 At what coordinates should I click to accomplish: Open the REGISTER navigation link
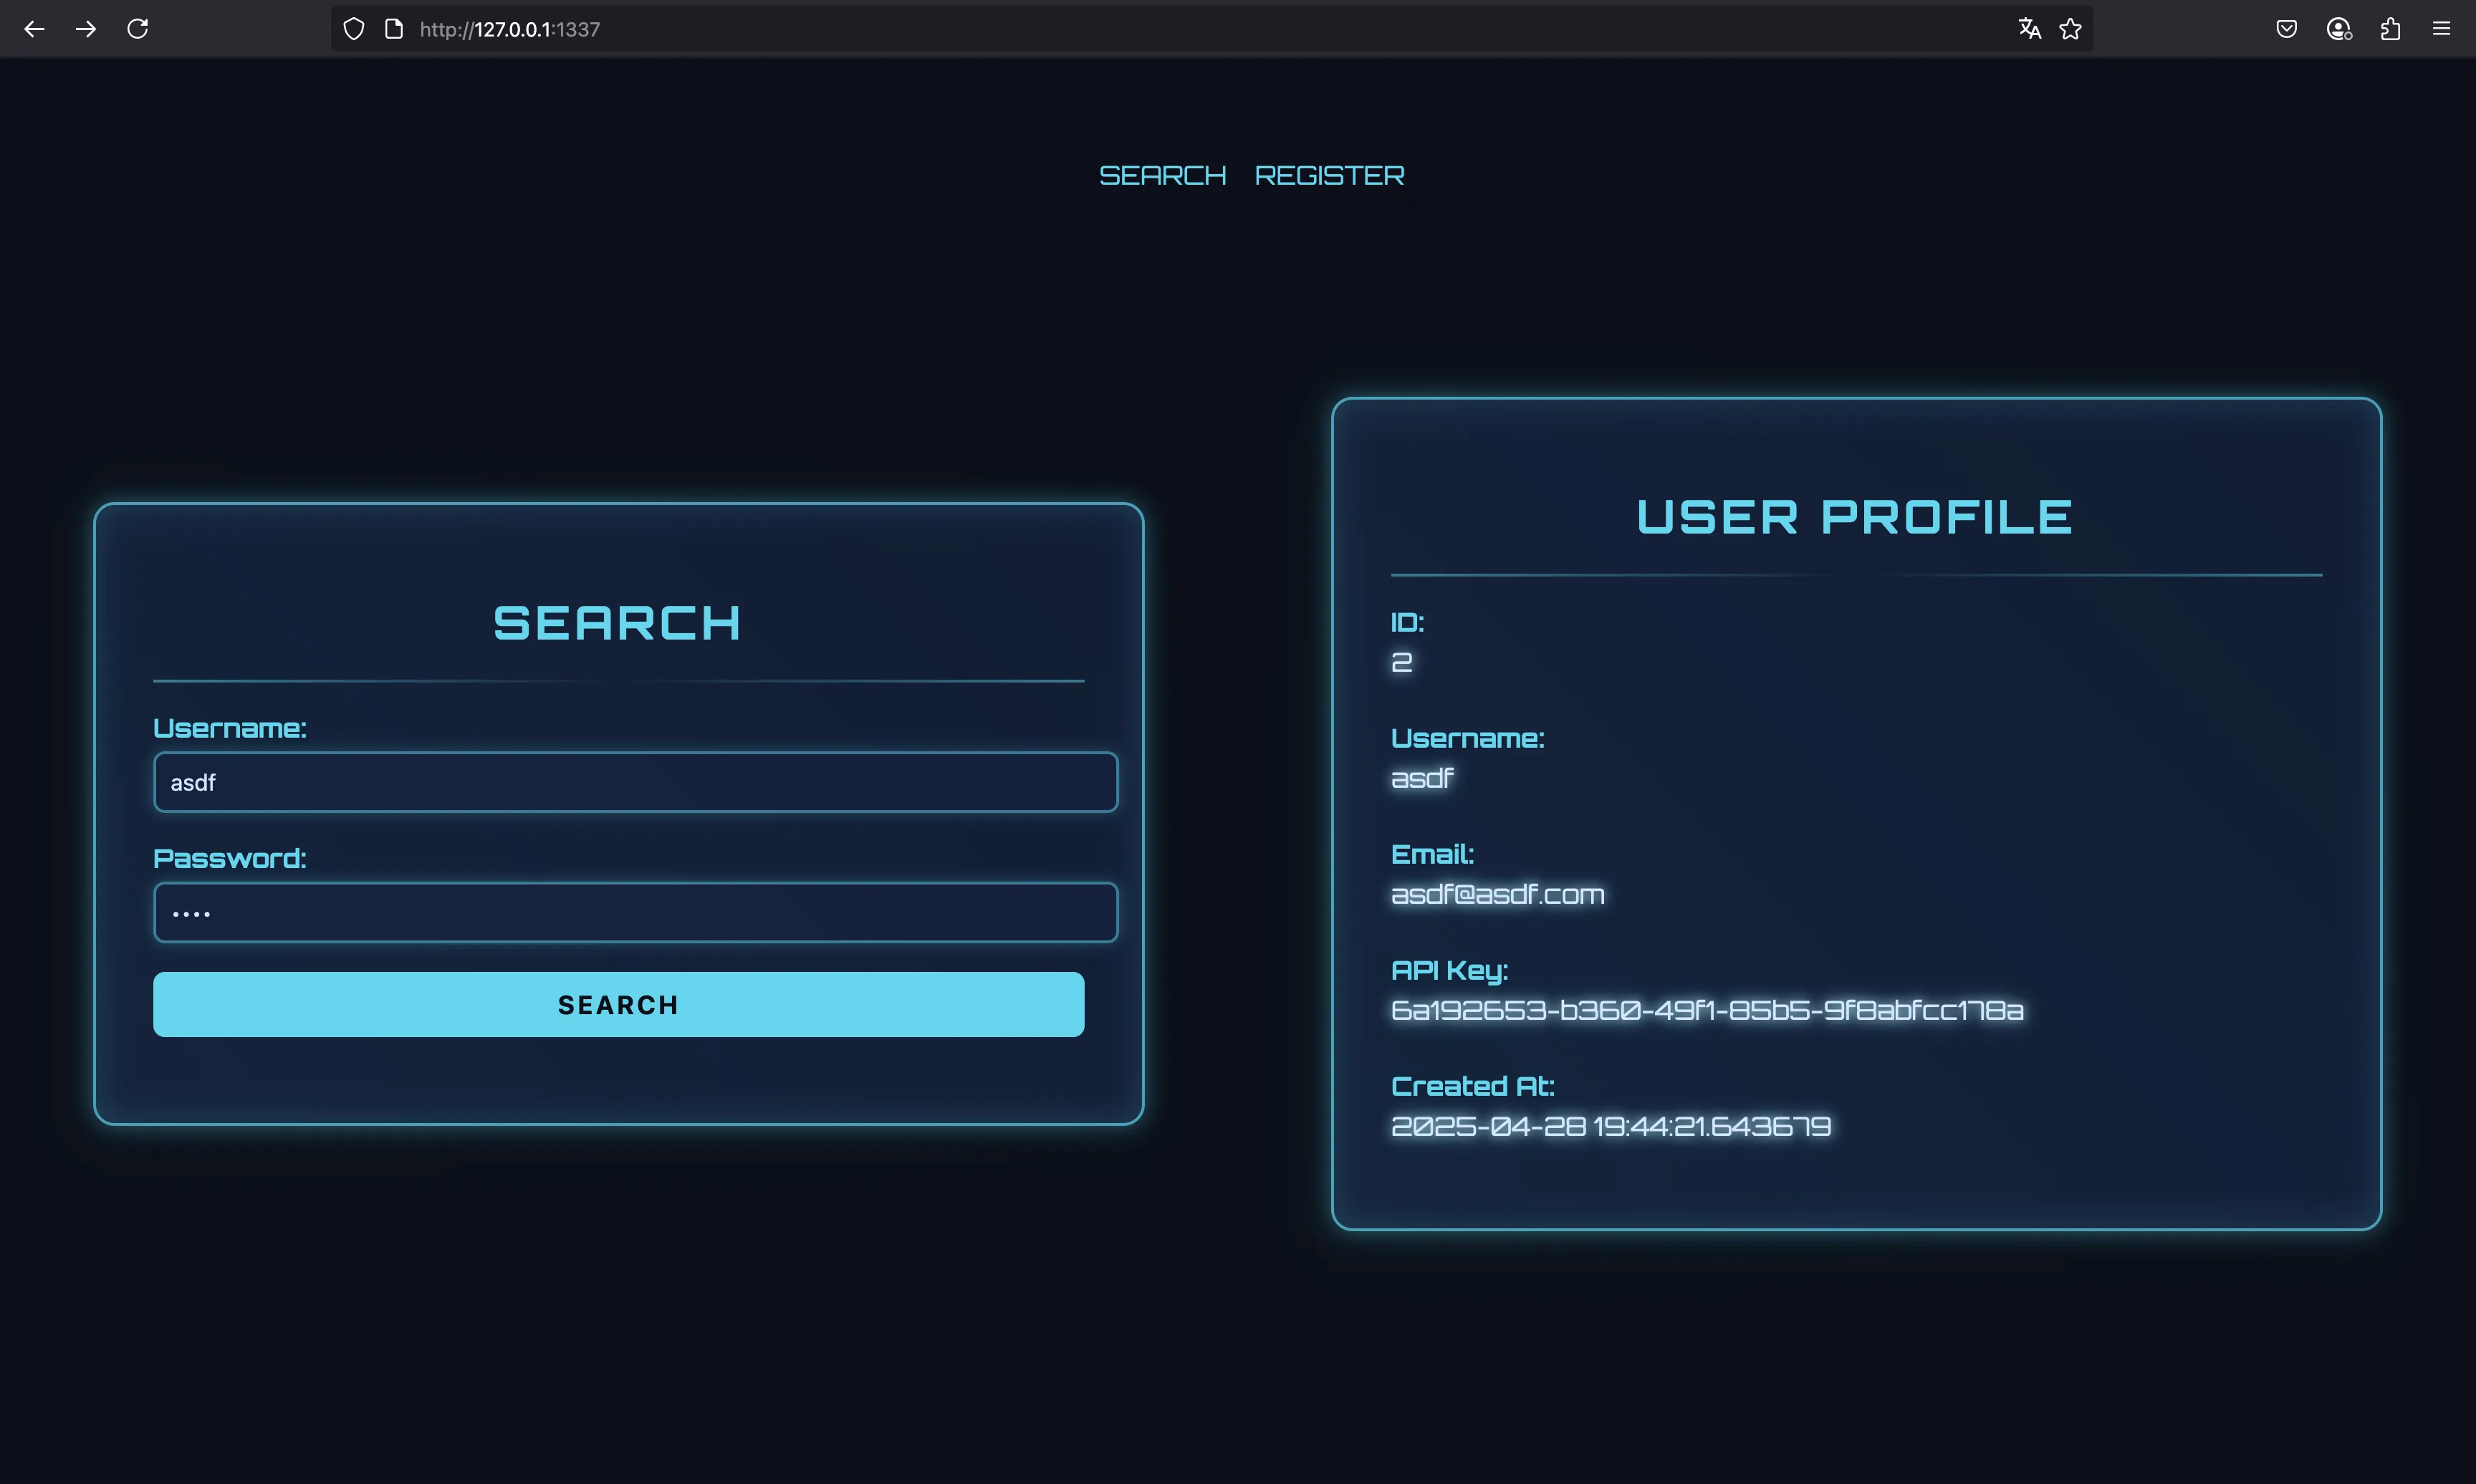click(1329, 176)
